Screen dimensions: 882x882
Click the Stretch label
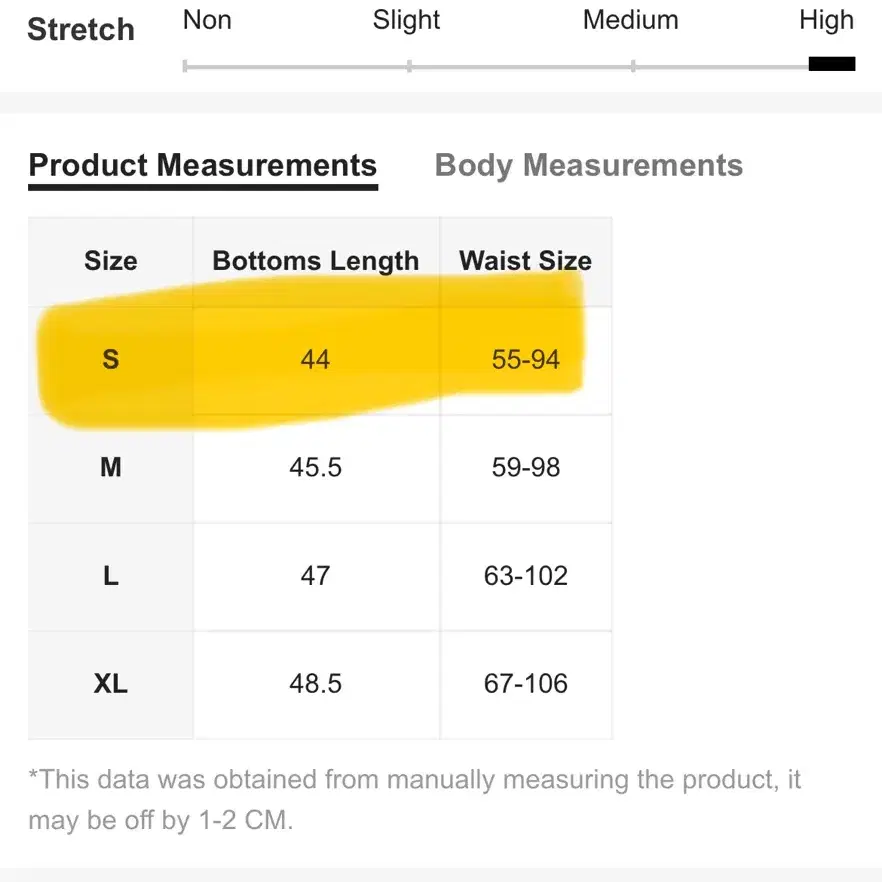[81, 29]
